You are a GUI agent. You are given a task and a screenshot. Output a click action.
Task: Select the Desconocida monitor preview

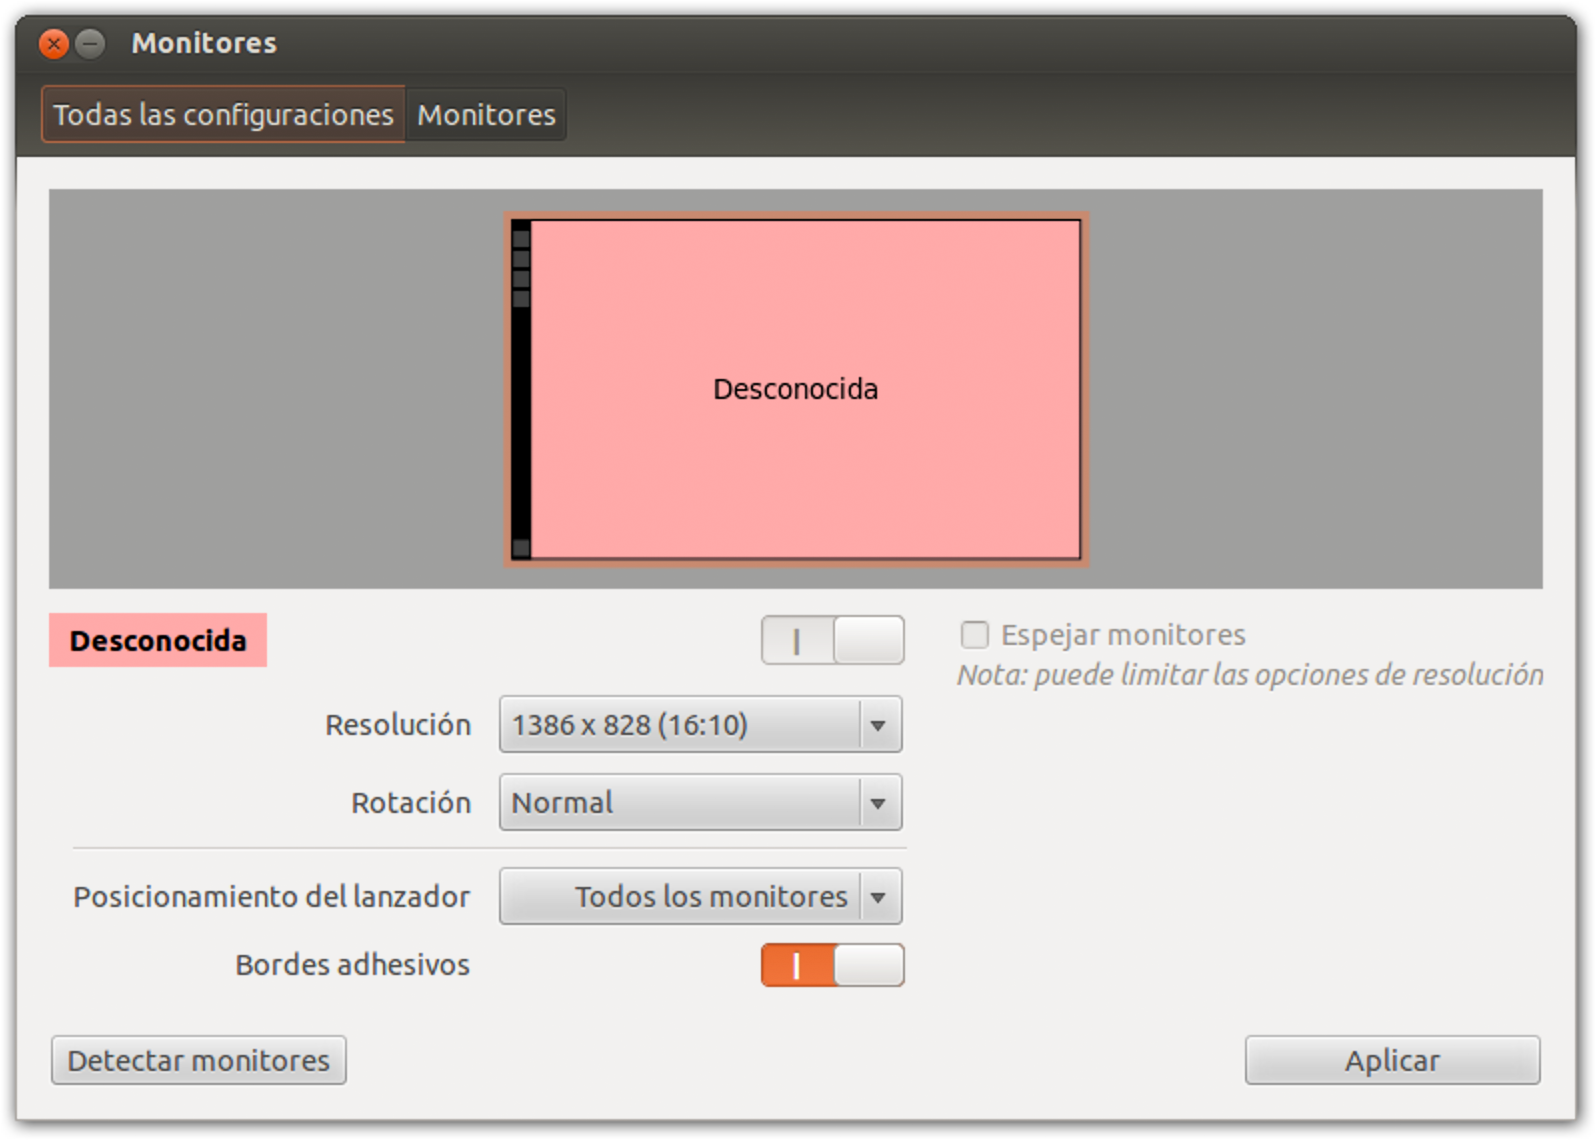coord(796,389)
